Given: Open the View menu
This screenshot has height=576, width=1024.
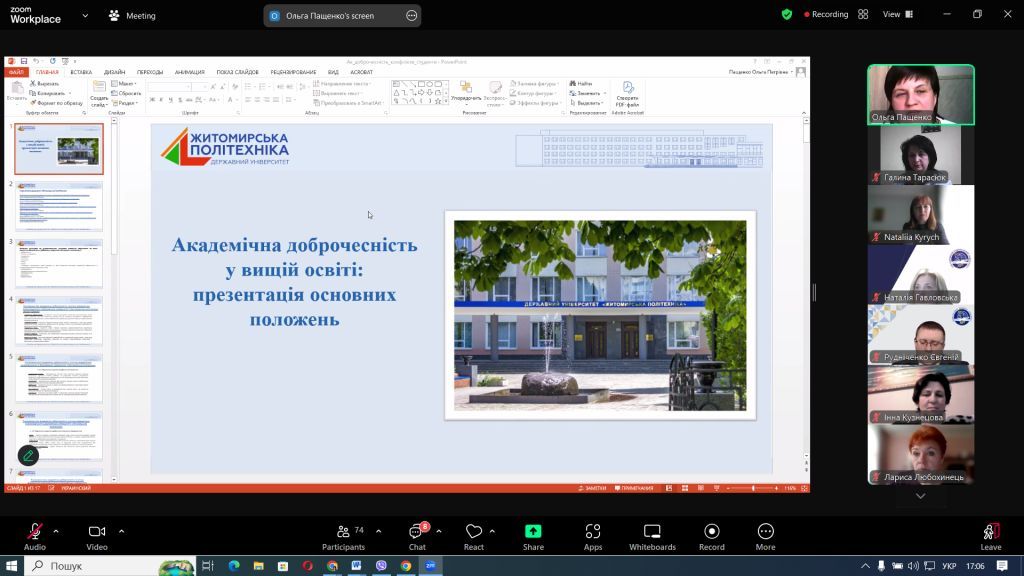Looking at the screenshot, I should tap(898, 14).
